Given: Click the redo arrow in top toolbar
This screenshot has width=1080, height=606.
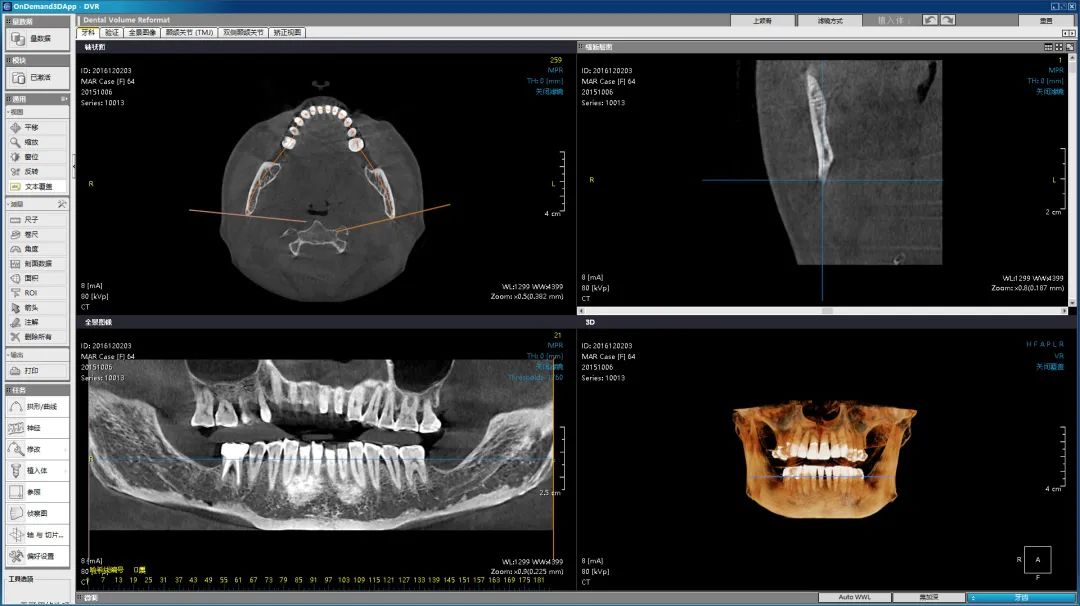Looking at the screenshot, I should (x=948, y=21).
